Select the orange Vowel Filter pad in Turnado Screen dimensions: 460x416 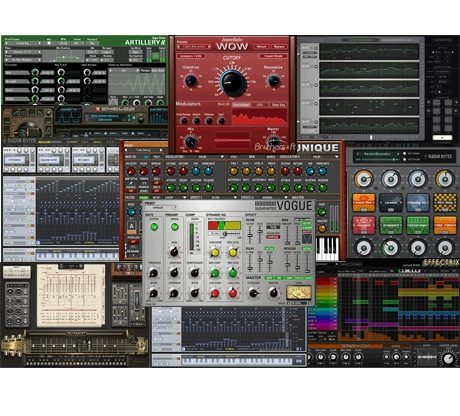pyautogui.click(x=364, y=203)
